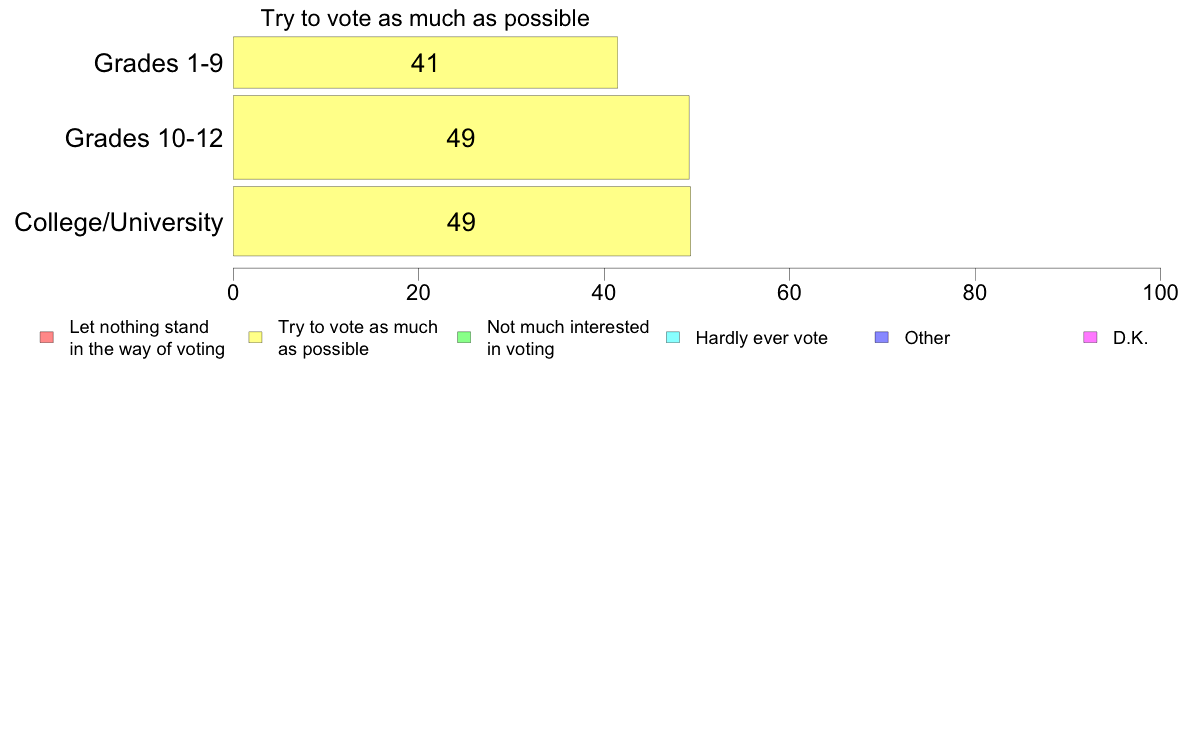Click the 100 tick label on x-axis

1161,293
